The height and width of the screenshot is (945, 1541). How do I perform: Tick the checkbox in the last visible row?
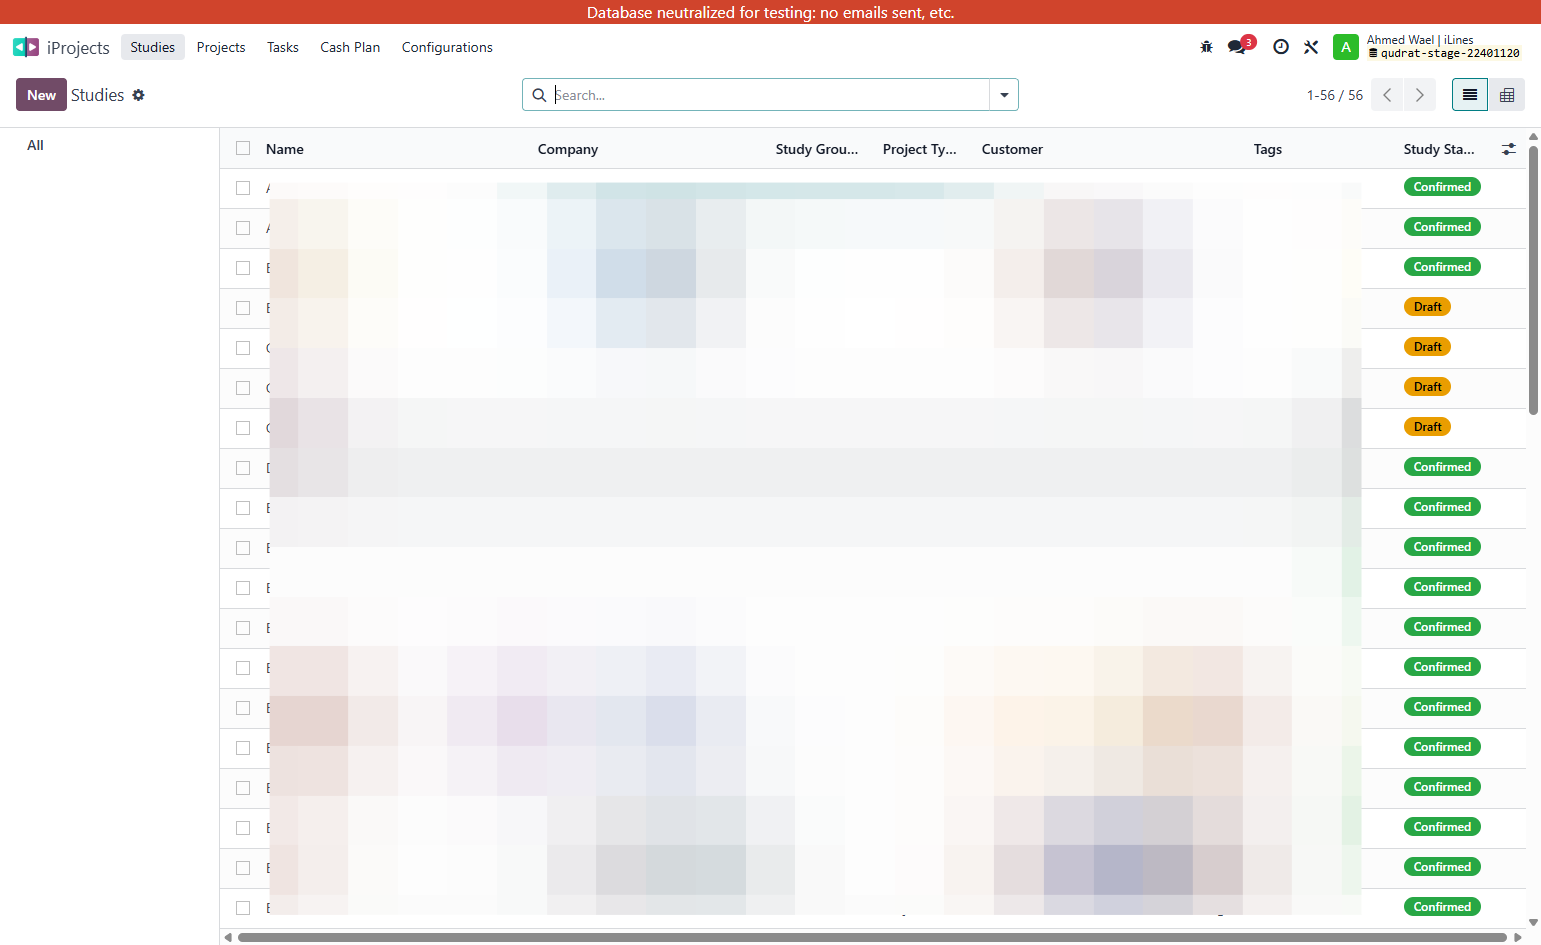tap(243, 908)
